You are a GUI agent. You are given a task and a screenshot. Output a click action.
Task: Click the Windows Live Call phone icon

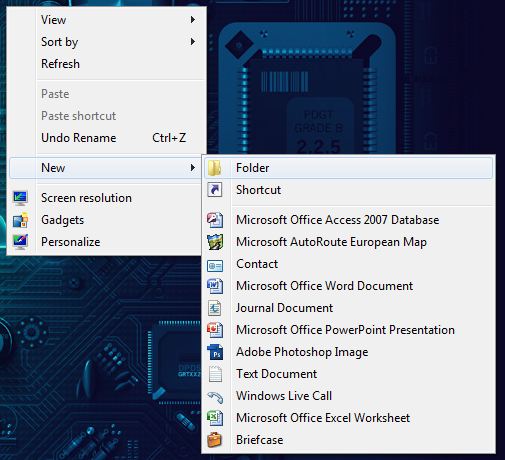[x=215, y=397]
